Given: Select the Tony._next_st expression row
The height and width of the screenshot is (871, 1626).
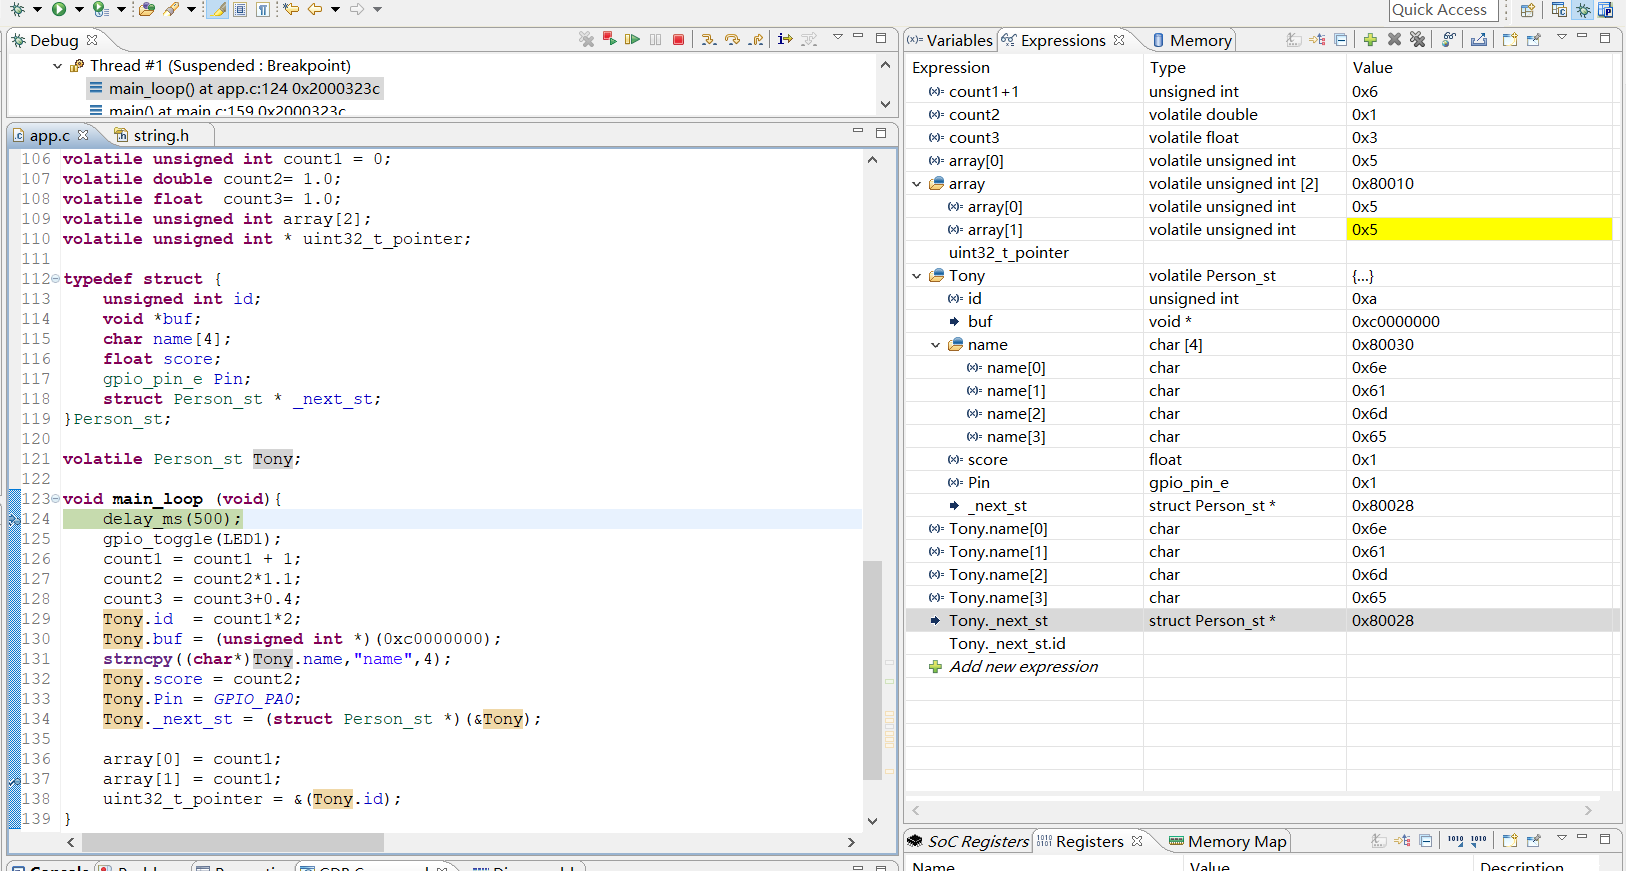Looking at the screenshot, I should [x=1262, y=621].
